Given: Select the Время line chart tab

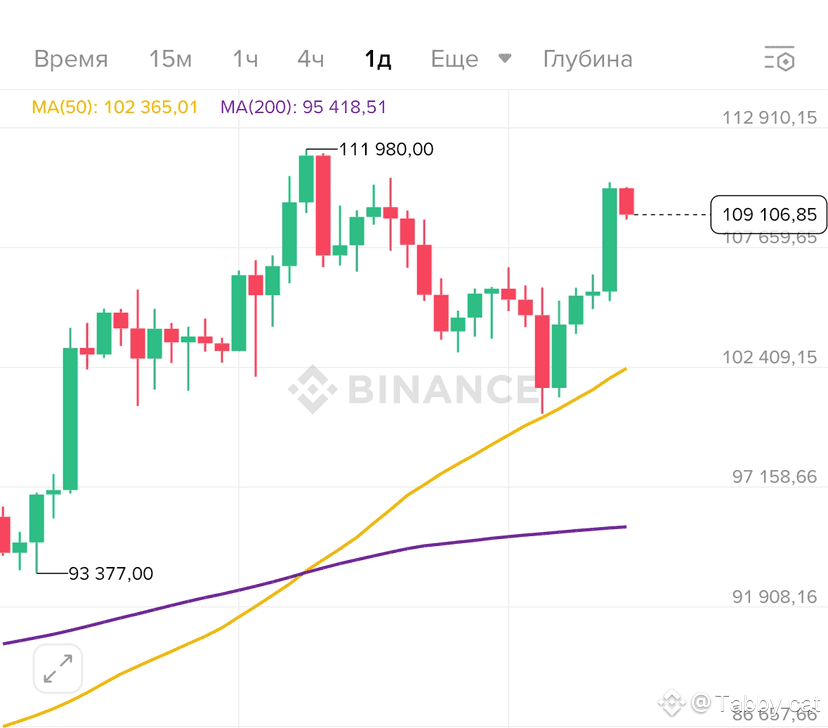Looking at the screenshot, I should [71, 59].
